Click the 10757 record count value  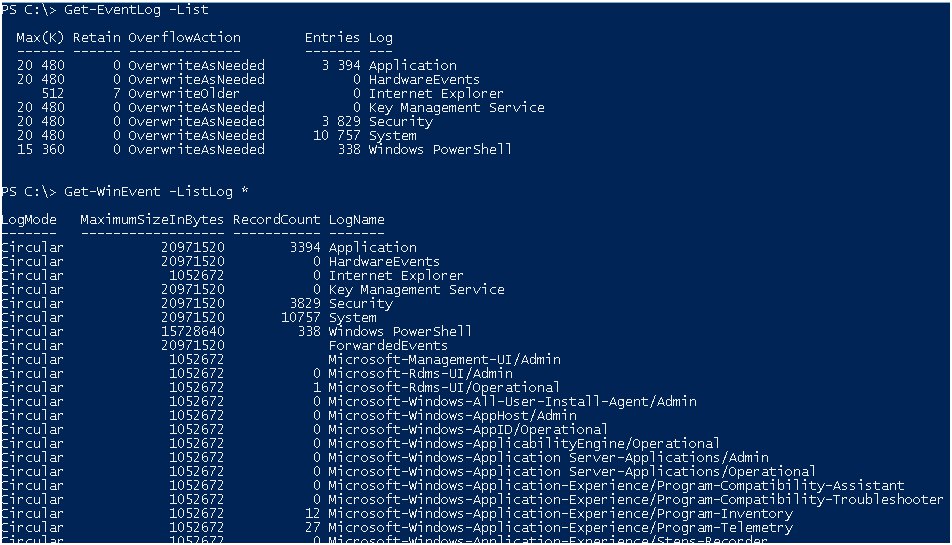[301, 318]
